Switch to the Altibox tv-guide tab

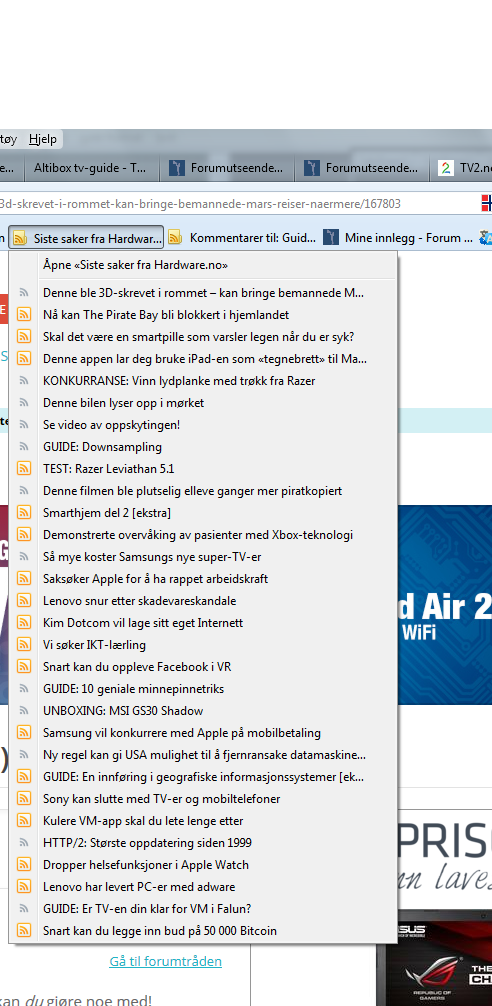coord(90,168)
